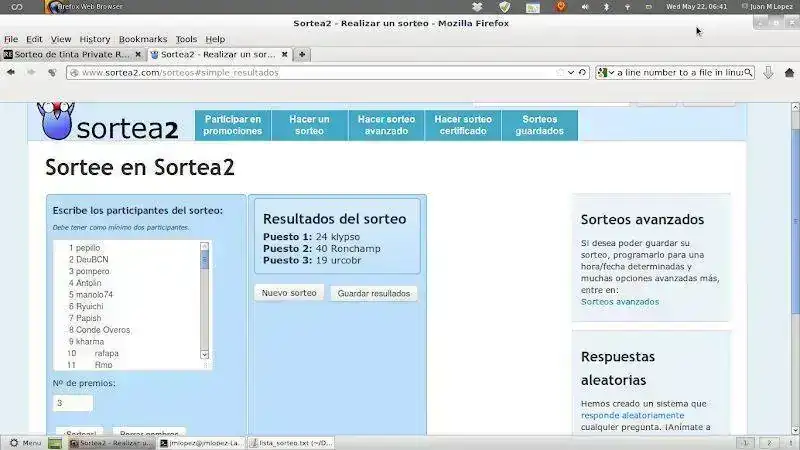The height and width of the screenshot is (450, 800).
Task: Click the result 'Puesto 1: 24 klypso'
Action: tap(311, 237)
